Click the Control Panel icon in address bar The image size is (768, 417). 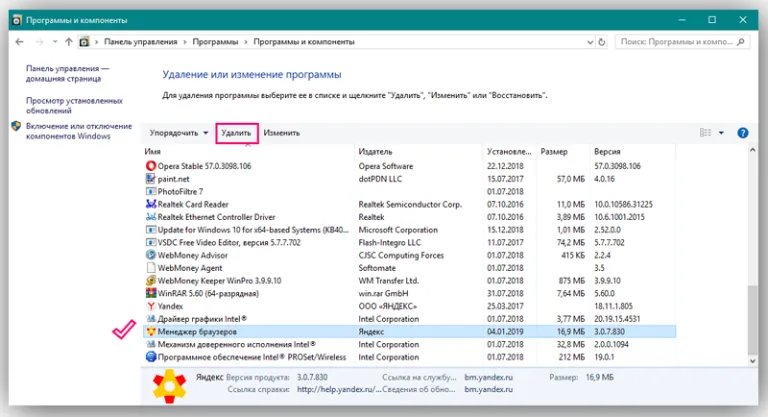(84, 42)
